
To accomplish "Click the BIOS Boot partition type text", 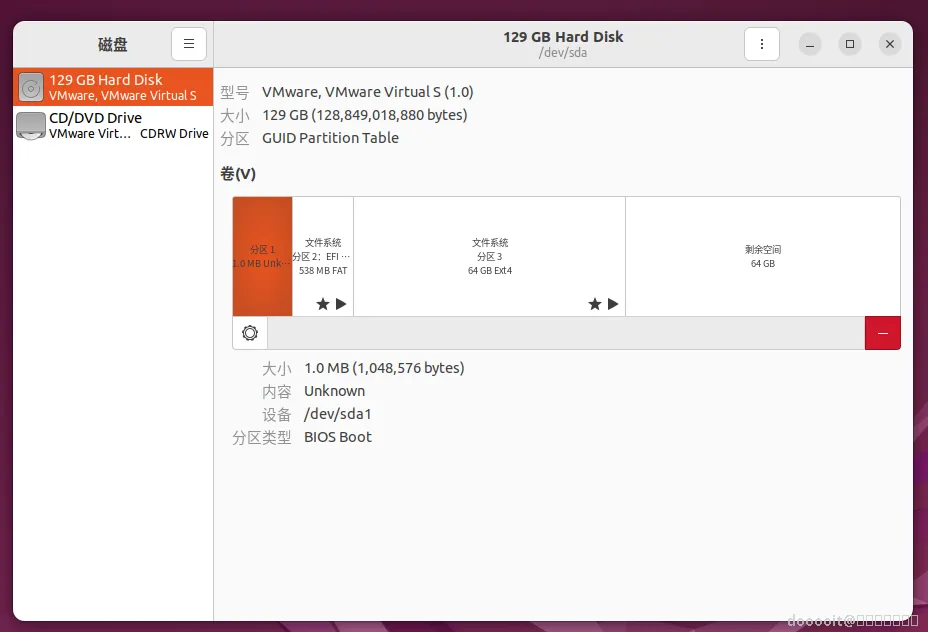I will click(338, 437).
